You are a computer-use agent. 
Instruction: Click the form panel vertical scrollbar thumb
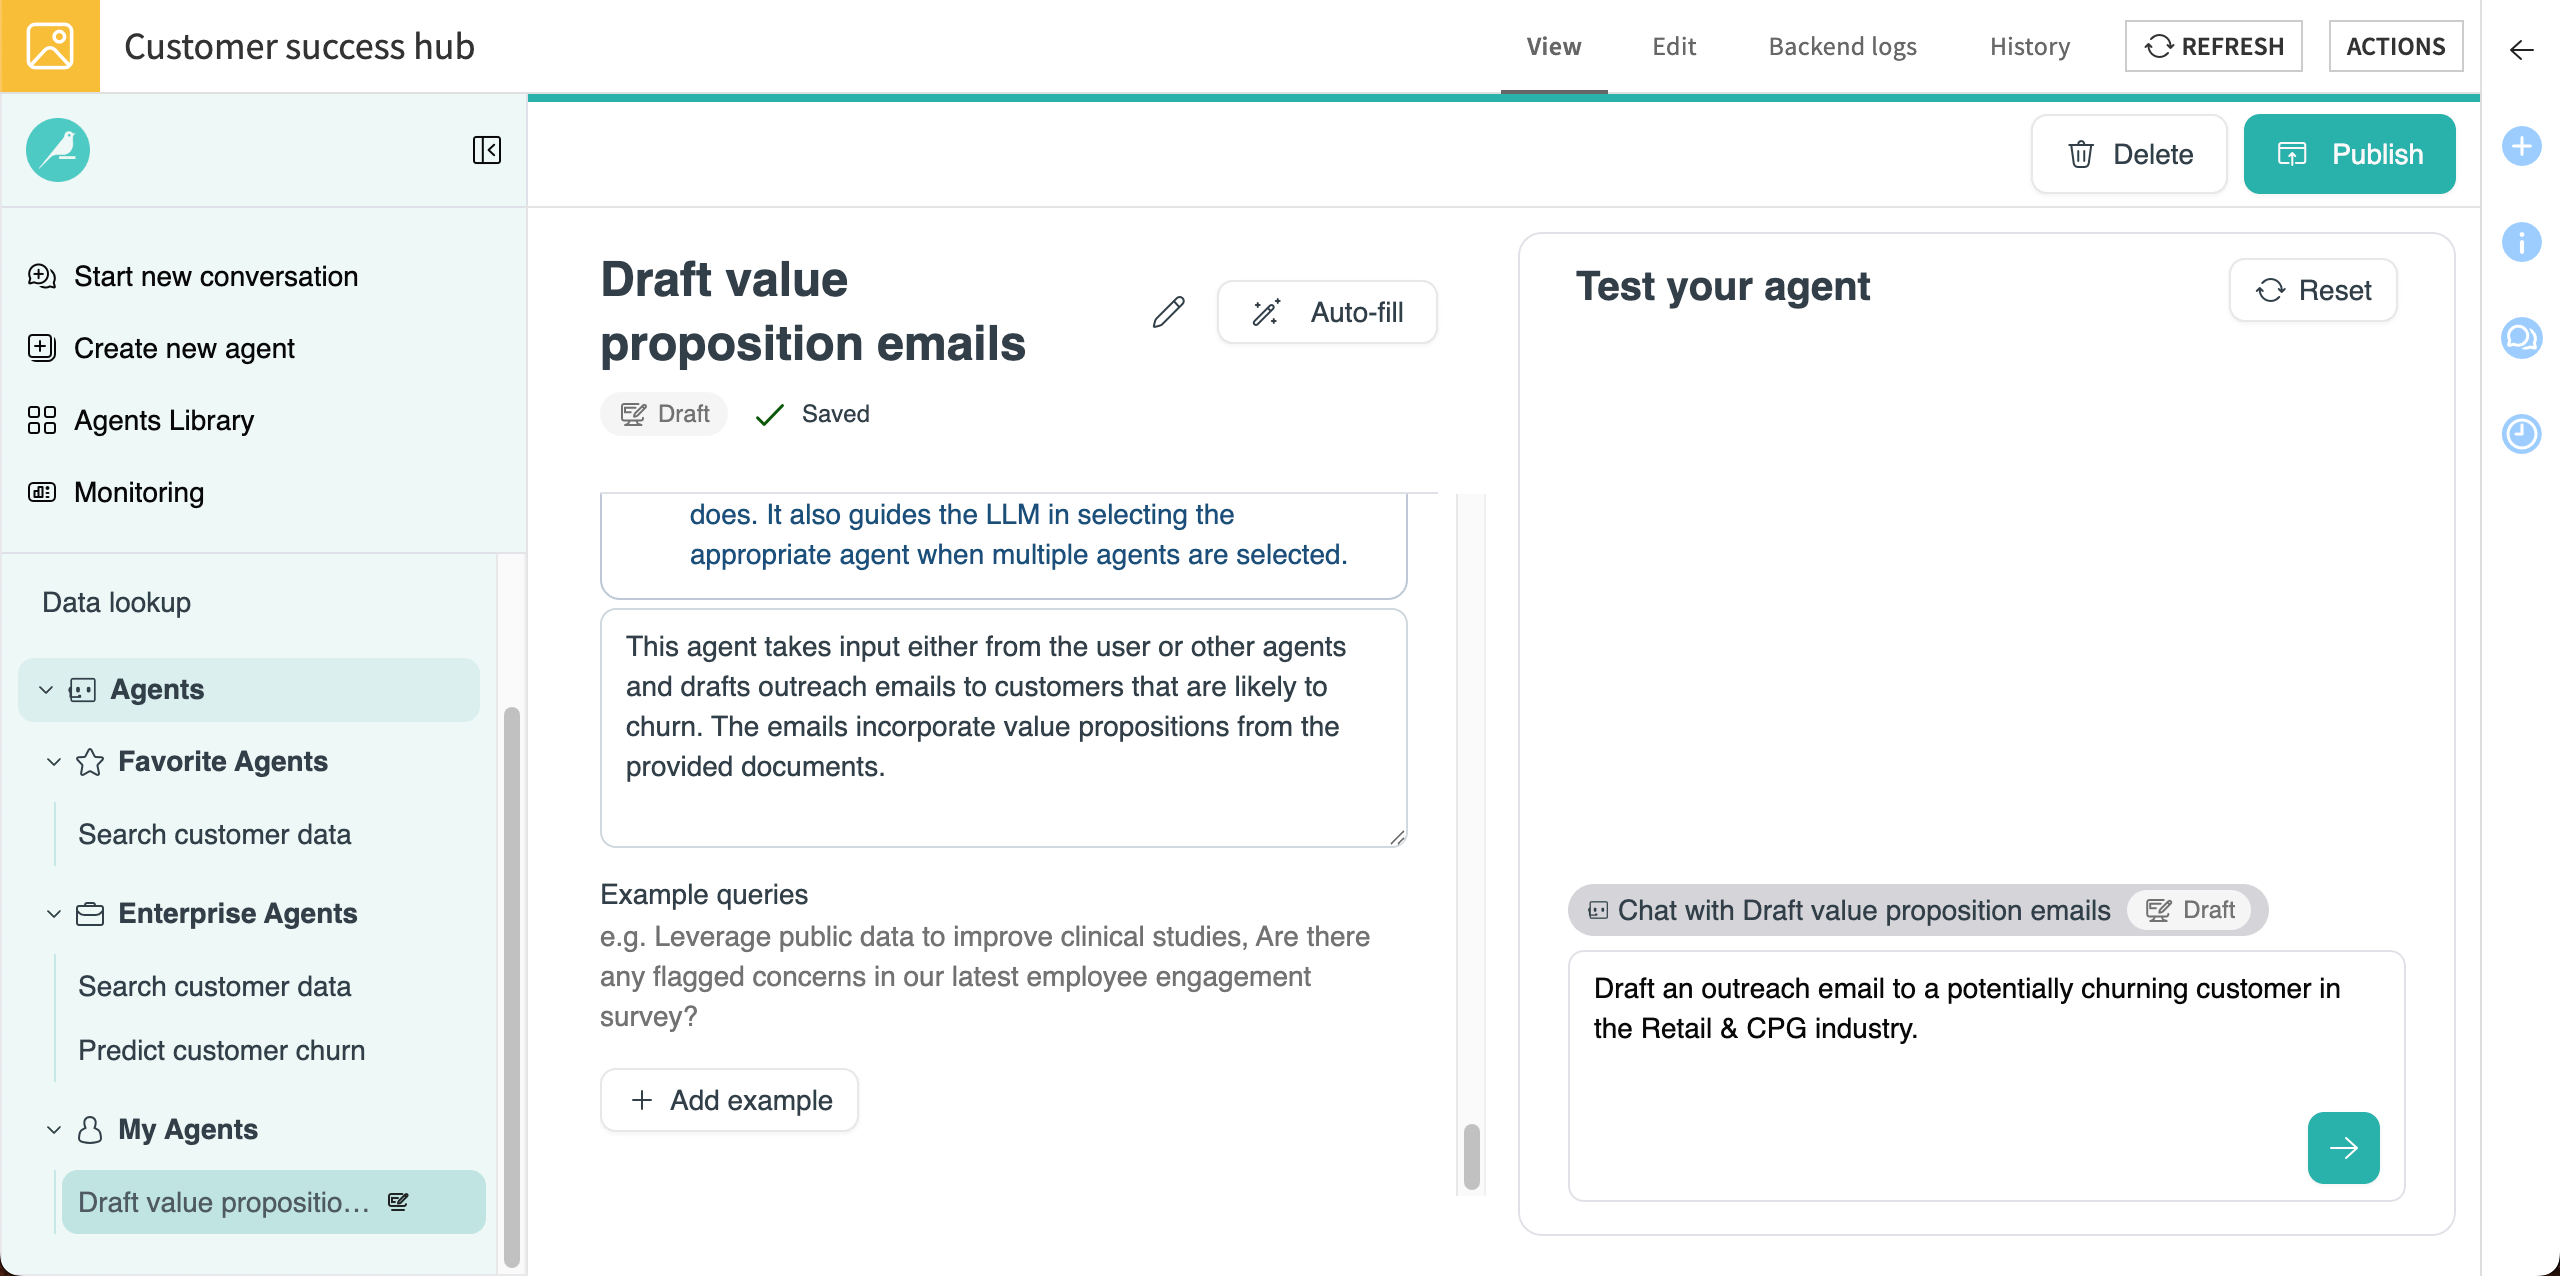[1471, 1156]
